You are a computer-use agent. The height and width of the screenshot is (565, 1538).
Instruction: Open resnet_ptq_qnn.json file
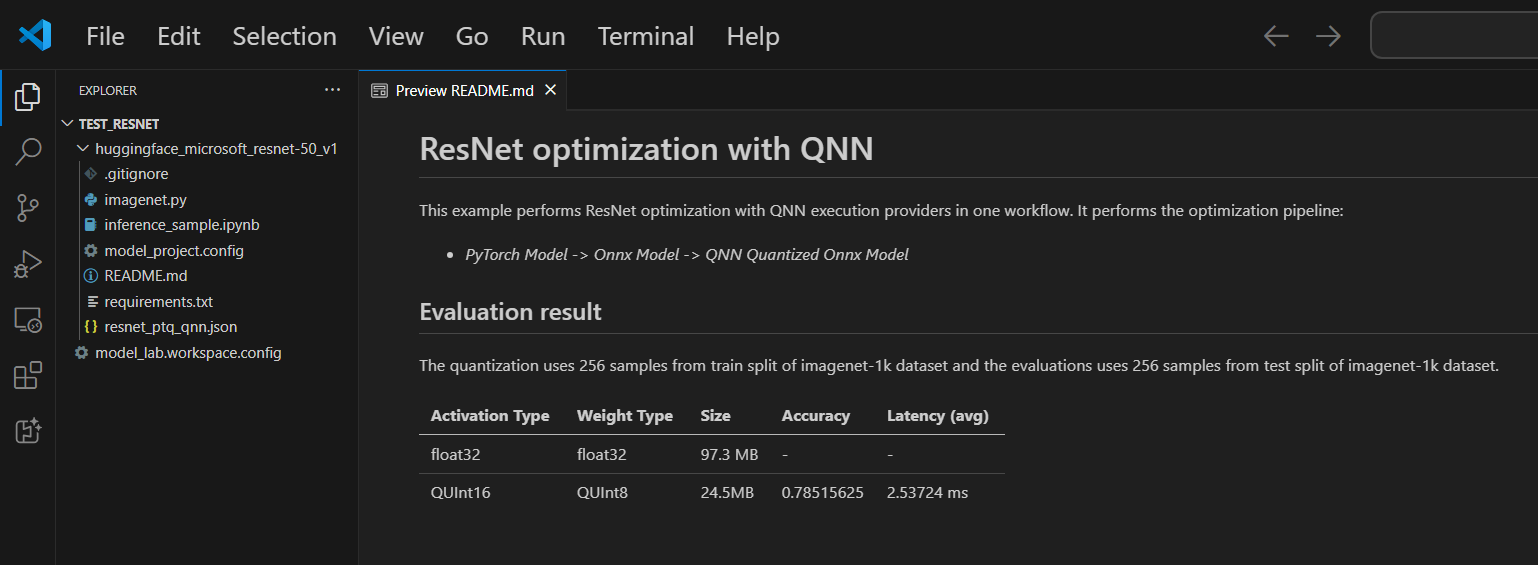tap(170, 327)
